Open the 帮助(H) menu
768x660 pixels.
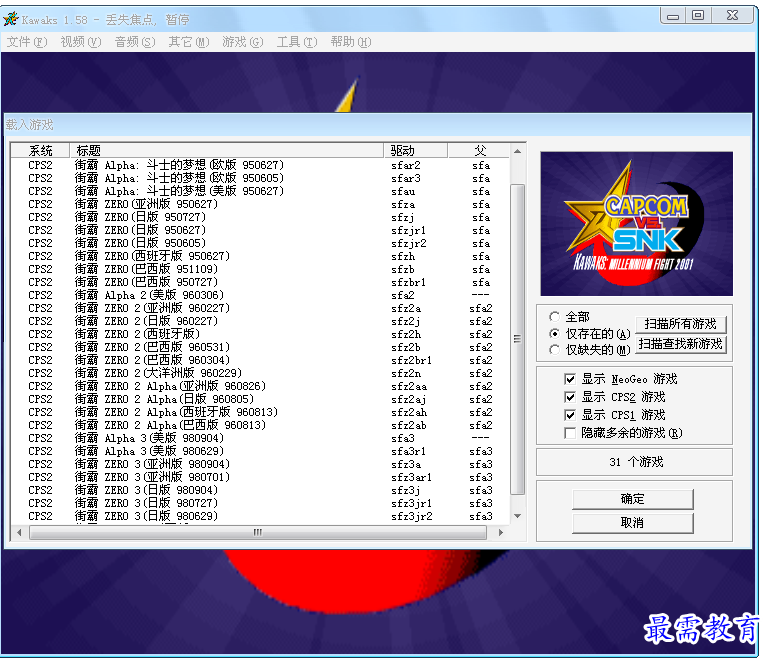[x=351, y=42]
